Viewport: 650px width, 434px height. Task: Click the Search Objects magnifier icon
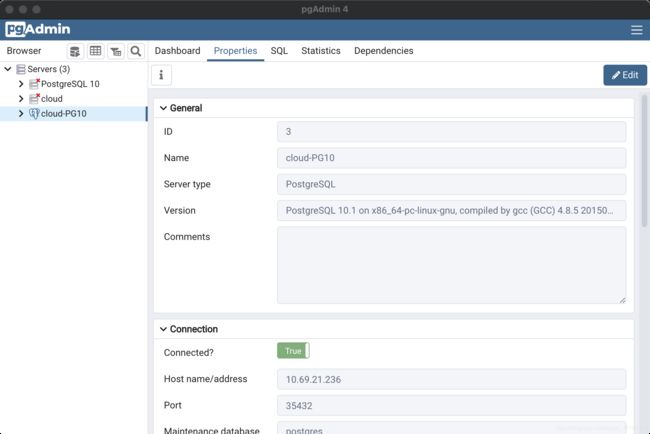coord(136,51)
